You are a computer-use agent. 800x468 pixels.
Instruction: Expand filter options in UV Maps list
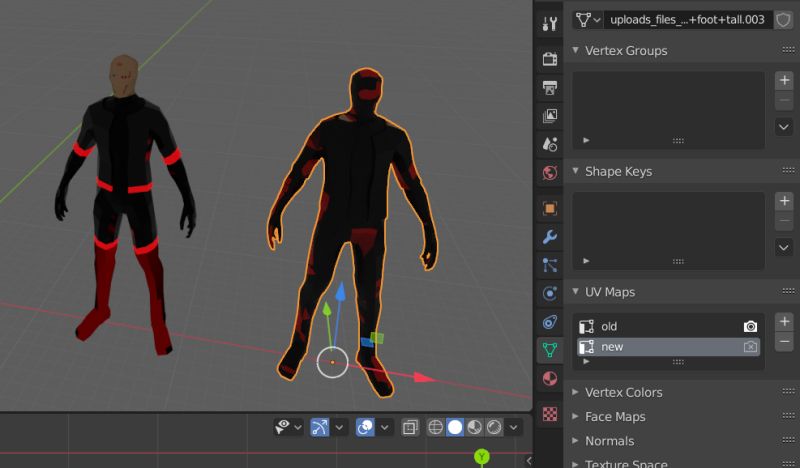point(586,361)
